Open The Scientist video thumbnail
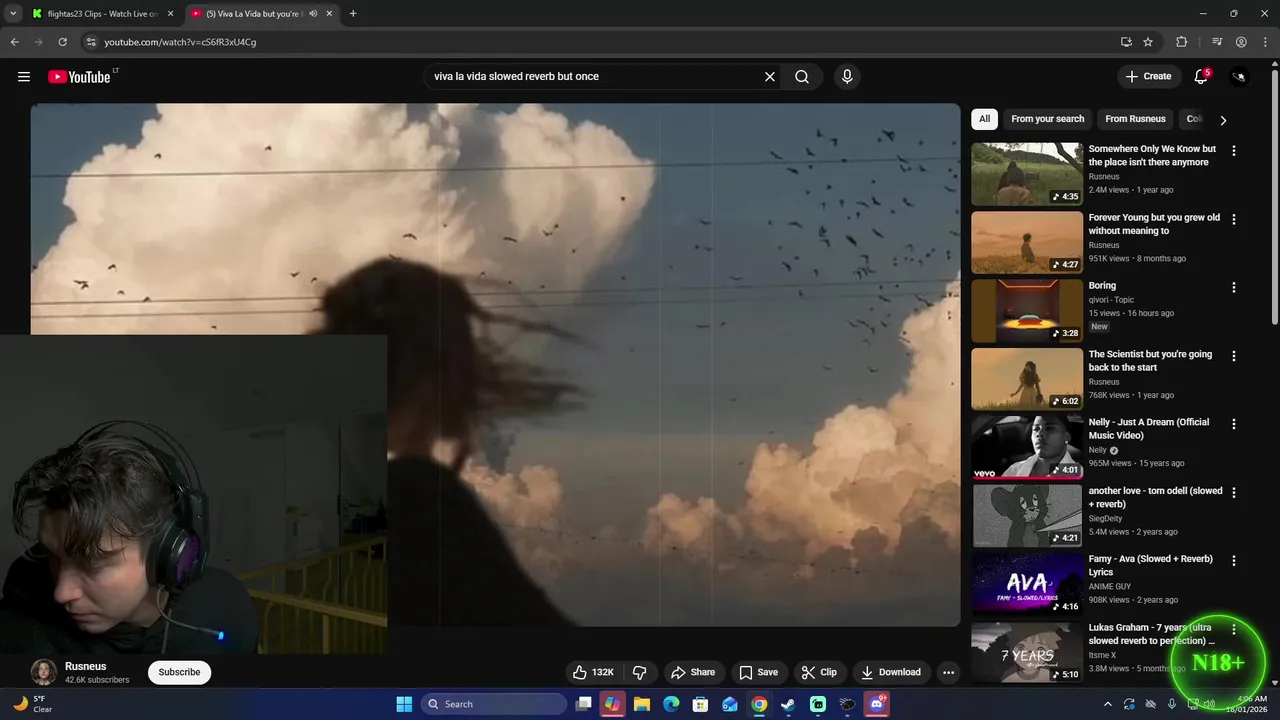The image size is (1280, 720). pyautogui.click(x=1027, y=379)
